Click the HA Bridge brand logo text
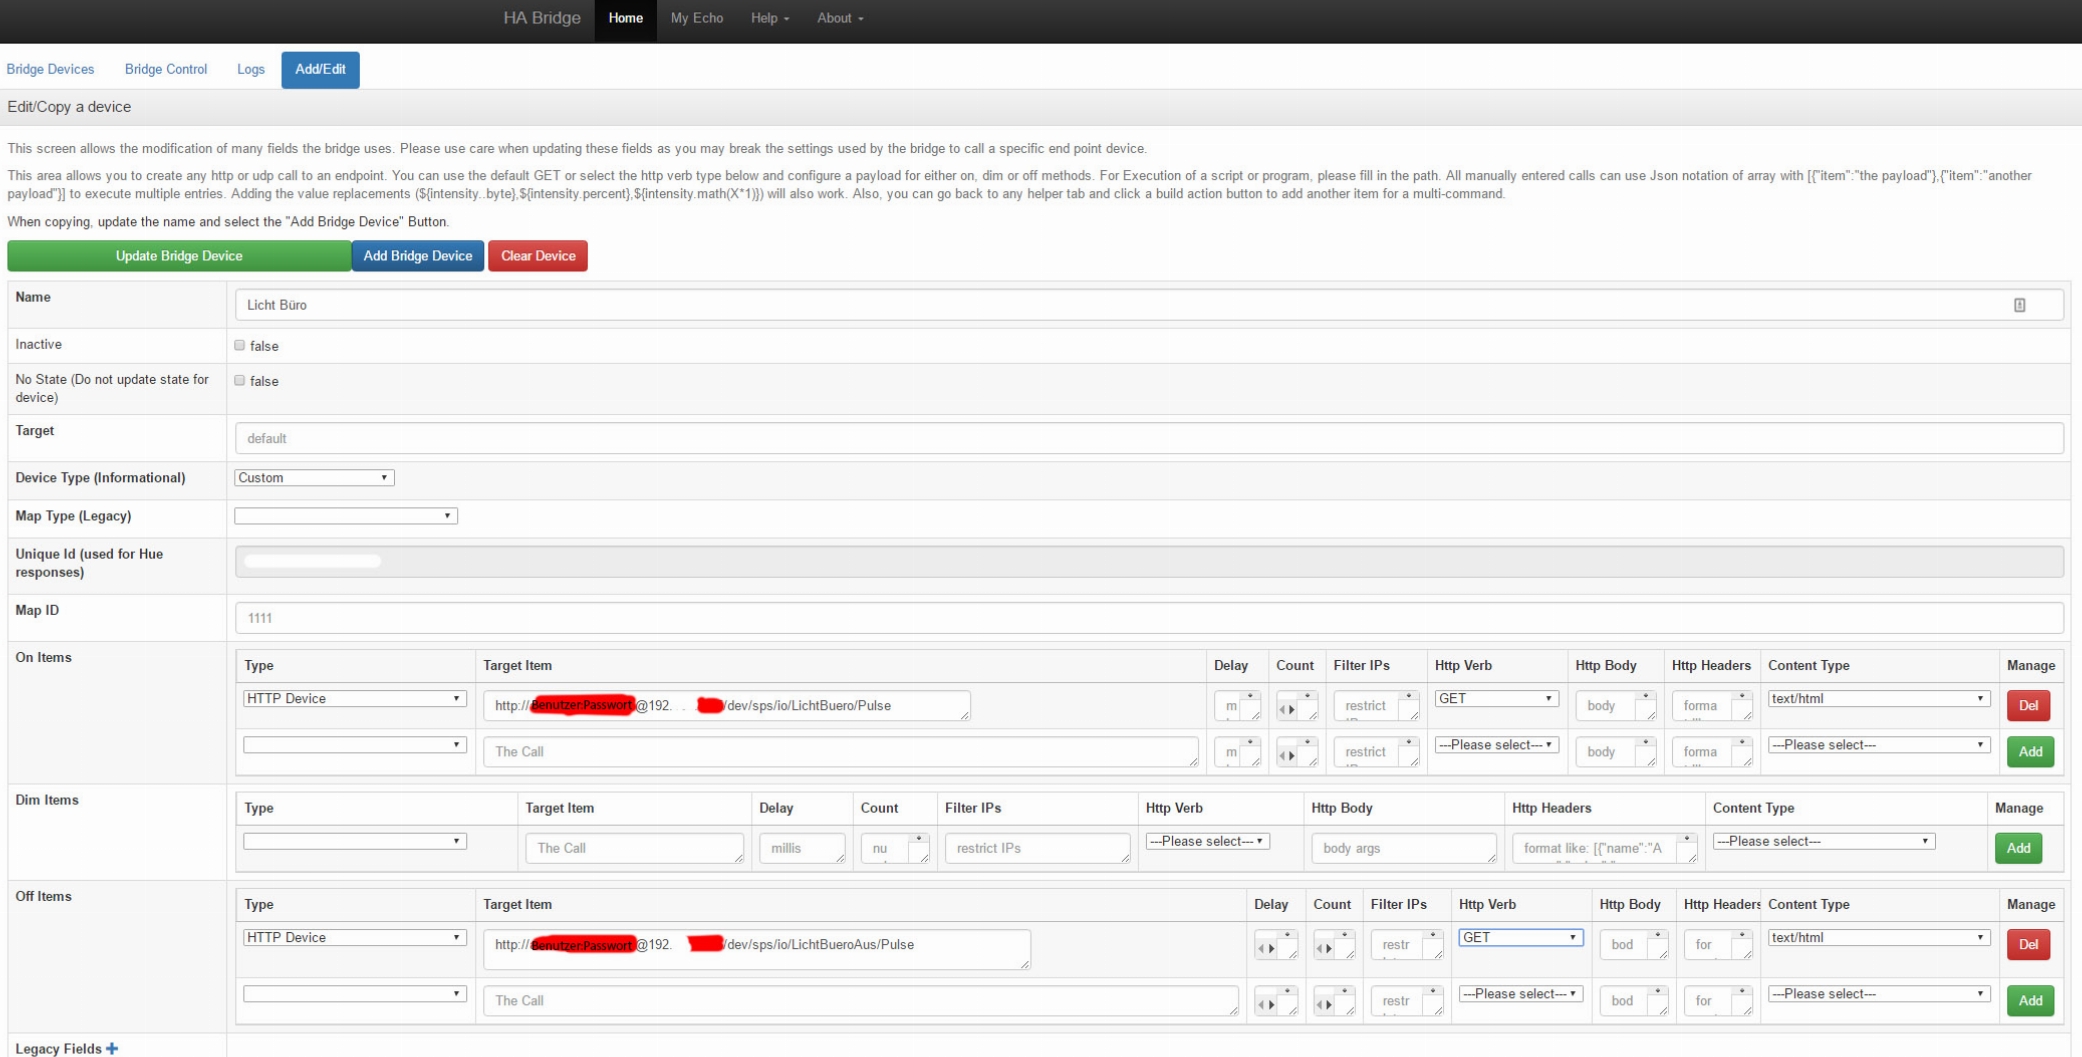2082x1057 pixels. 541,18
